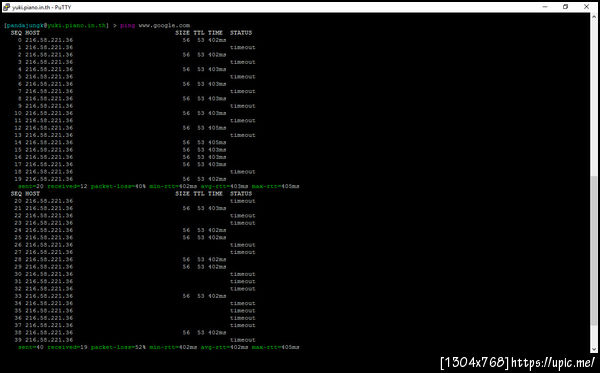
Task: Click timeout status on sequence 39 row
Action: 243,340
